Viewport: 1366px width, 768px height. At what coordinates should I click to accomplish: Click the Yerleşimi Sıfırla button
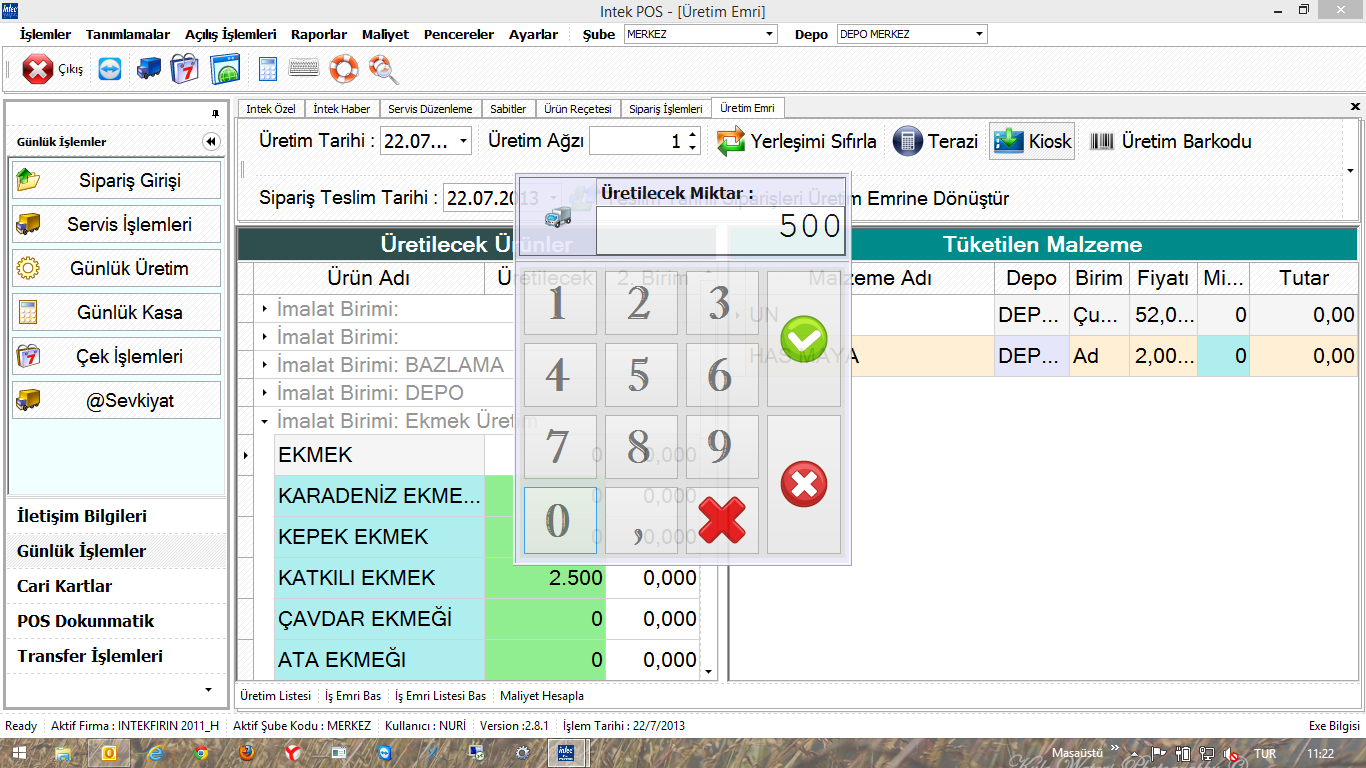coord(797,141)
